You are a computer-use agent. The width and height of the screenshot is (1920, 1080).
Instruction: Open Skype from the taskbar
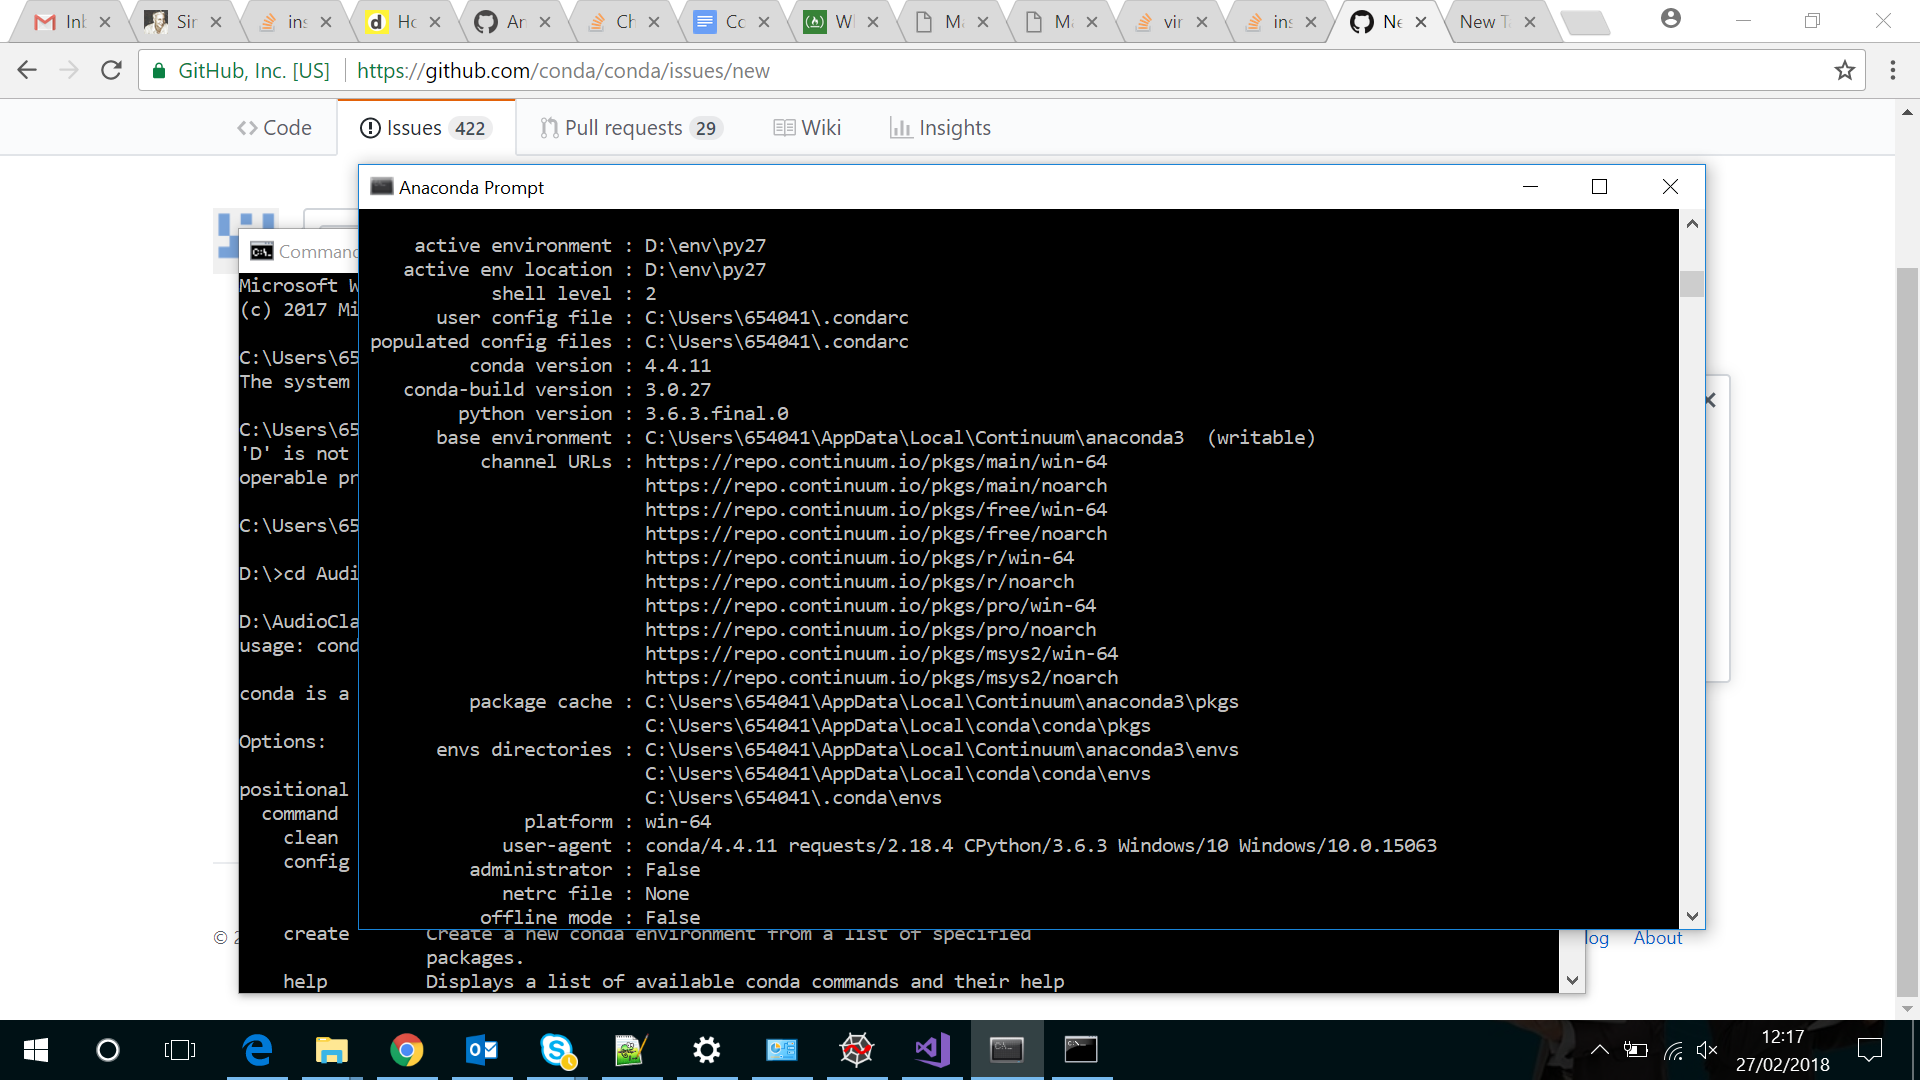click(x=557, y=1050)
